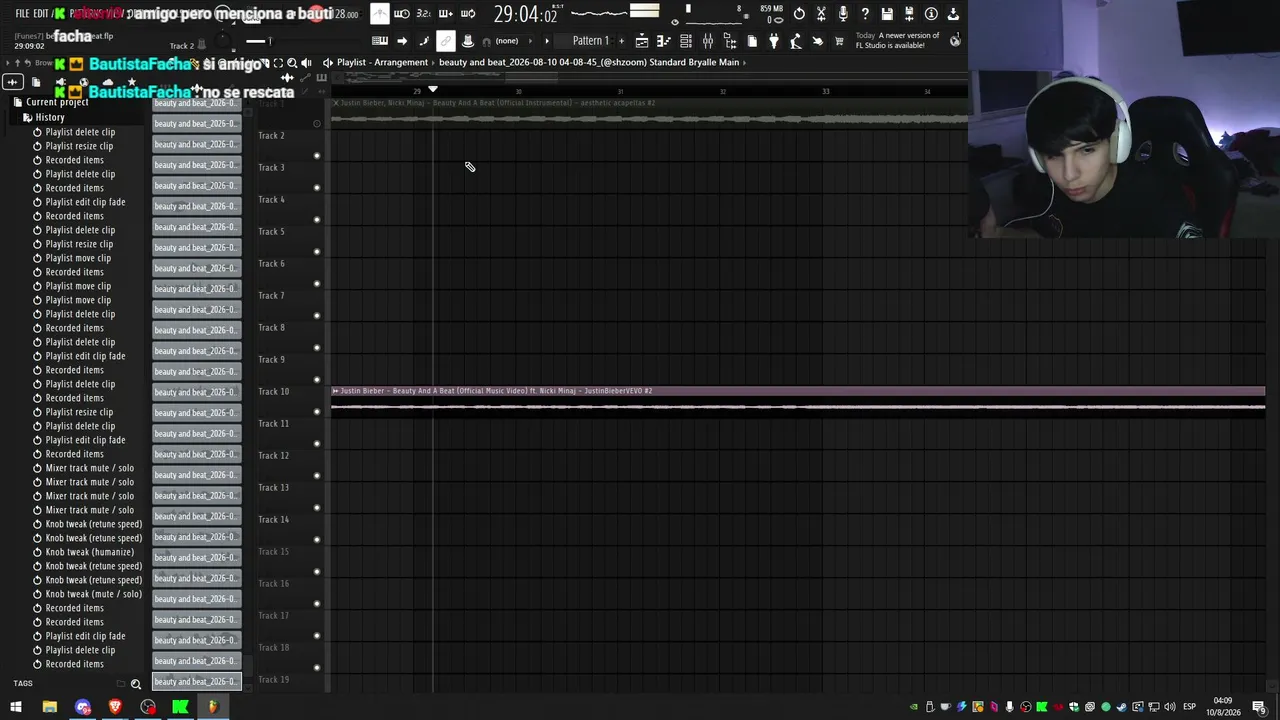Open the plugin picker plug icon
This screenshot has width=1280, height=720.
pos(774,41)
